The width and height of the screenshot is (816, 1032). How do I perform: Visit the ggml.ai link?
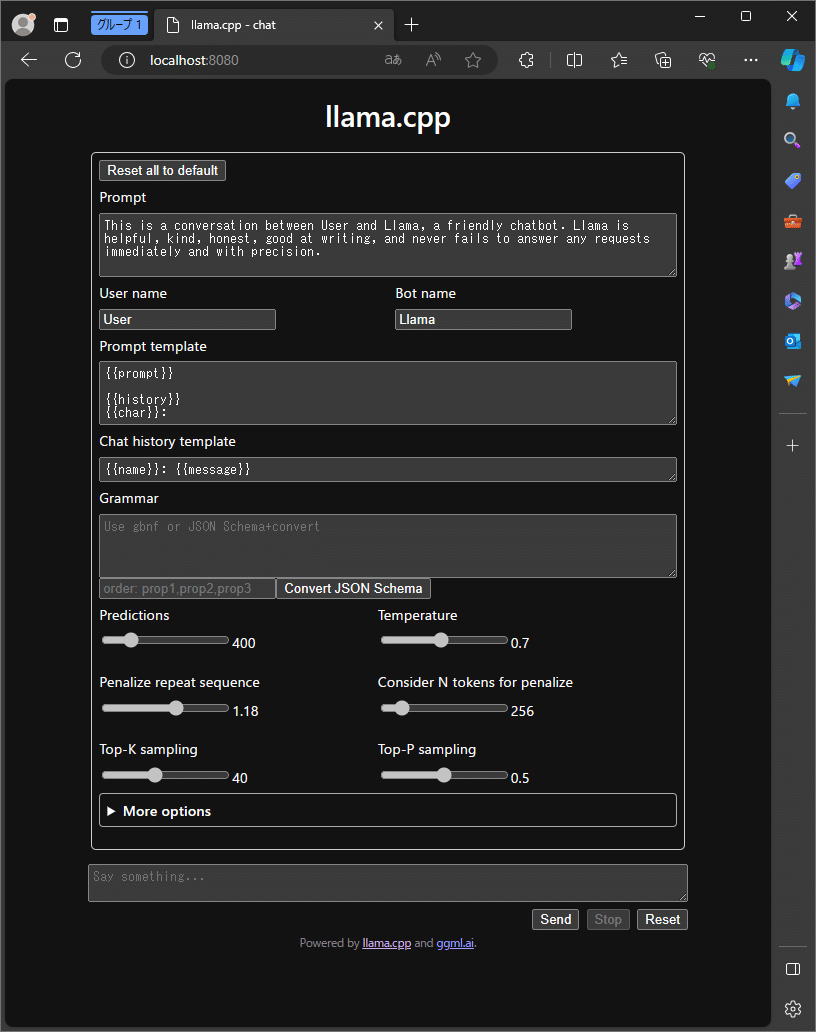click(455, 943)
